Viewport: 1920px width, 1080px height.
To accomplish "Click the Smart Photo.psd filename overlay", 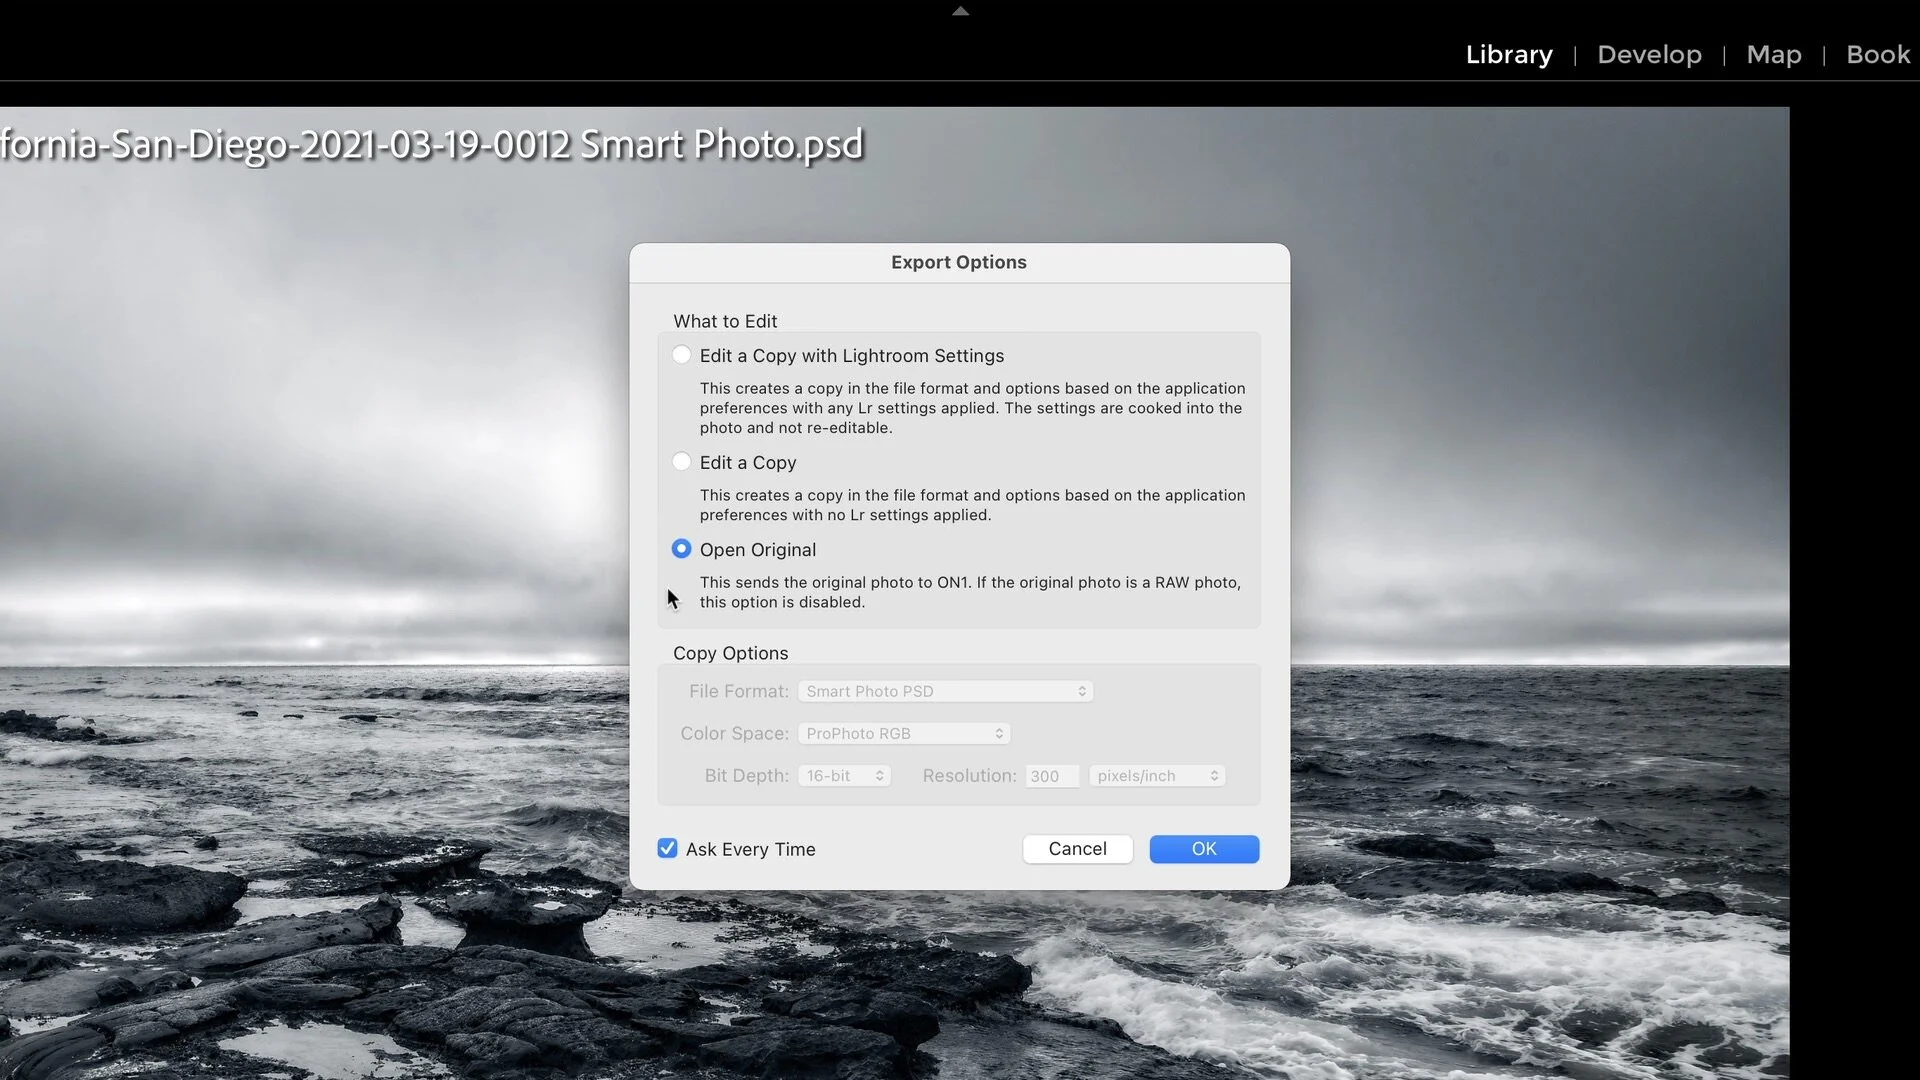I will 430,145.
